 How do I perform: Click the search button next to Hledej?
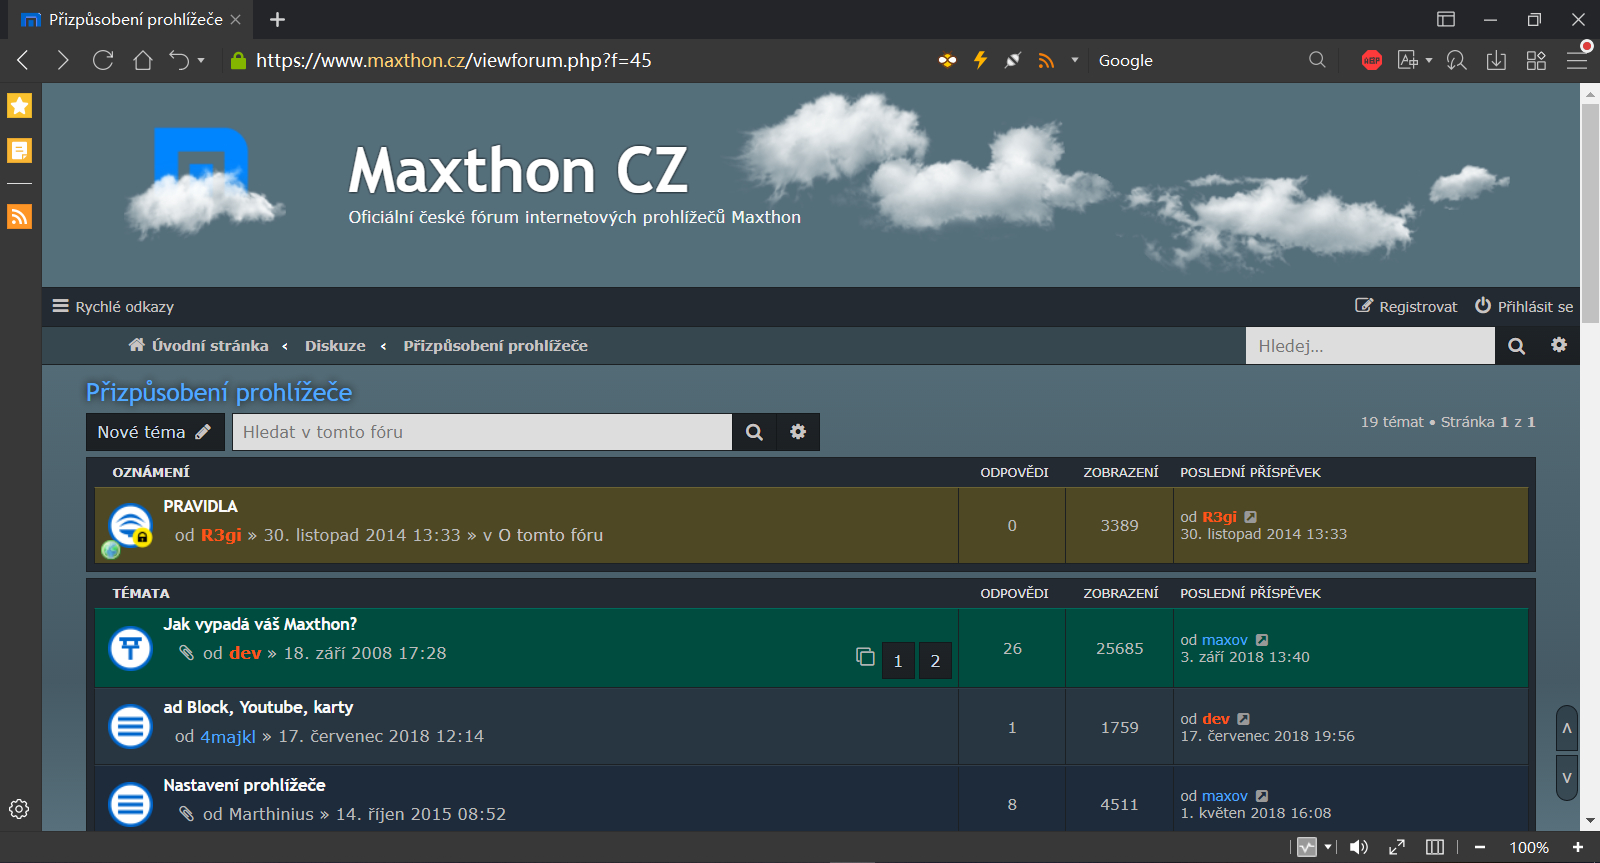coord(1517,346)
